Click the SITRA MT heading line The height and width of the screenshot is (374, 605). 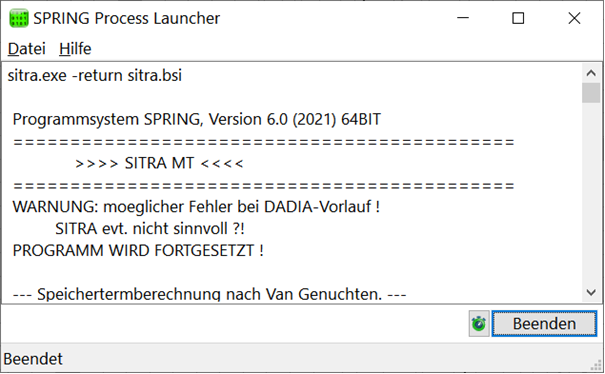click(159, 163)
